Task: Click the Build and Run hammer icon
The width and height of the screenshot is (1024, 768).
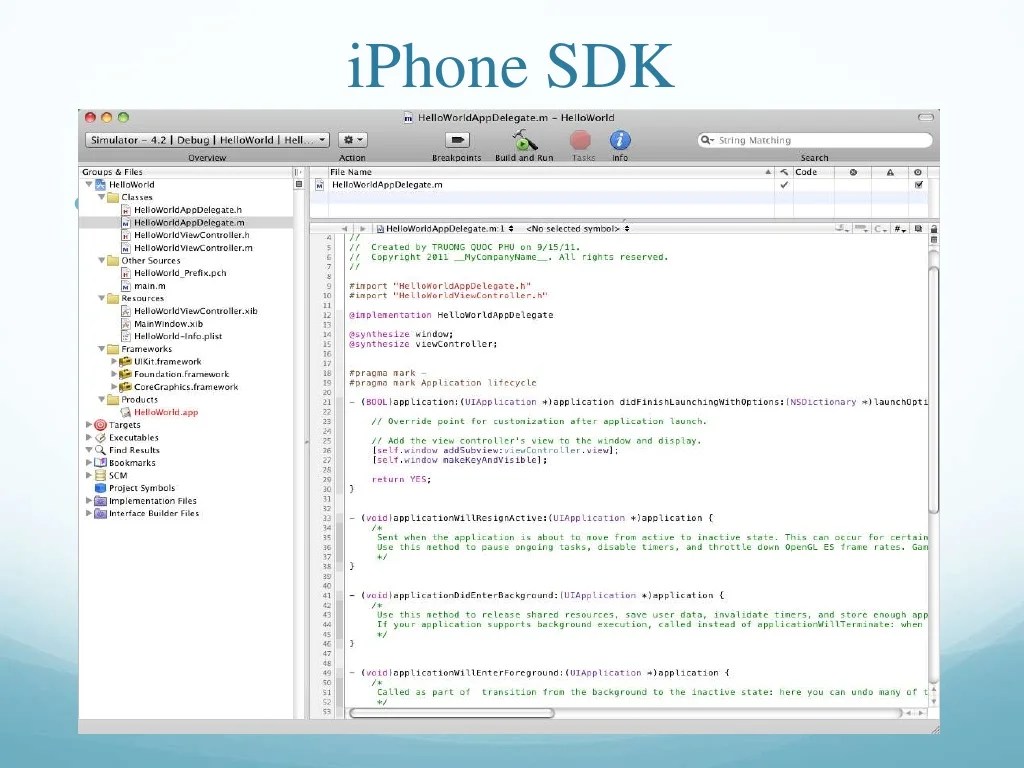Action: coord(524,140)
